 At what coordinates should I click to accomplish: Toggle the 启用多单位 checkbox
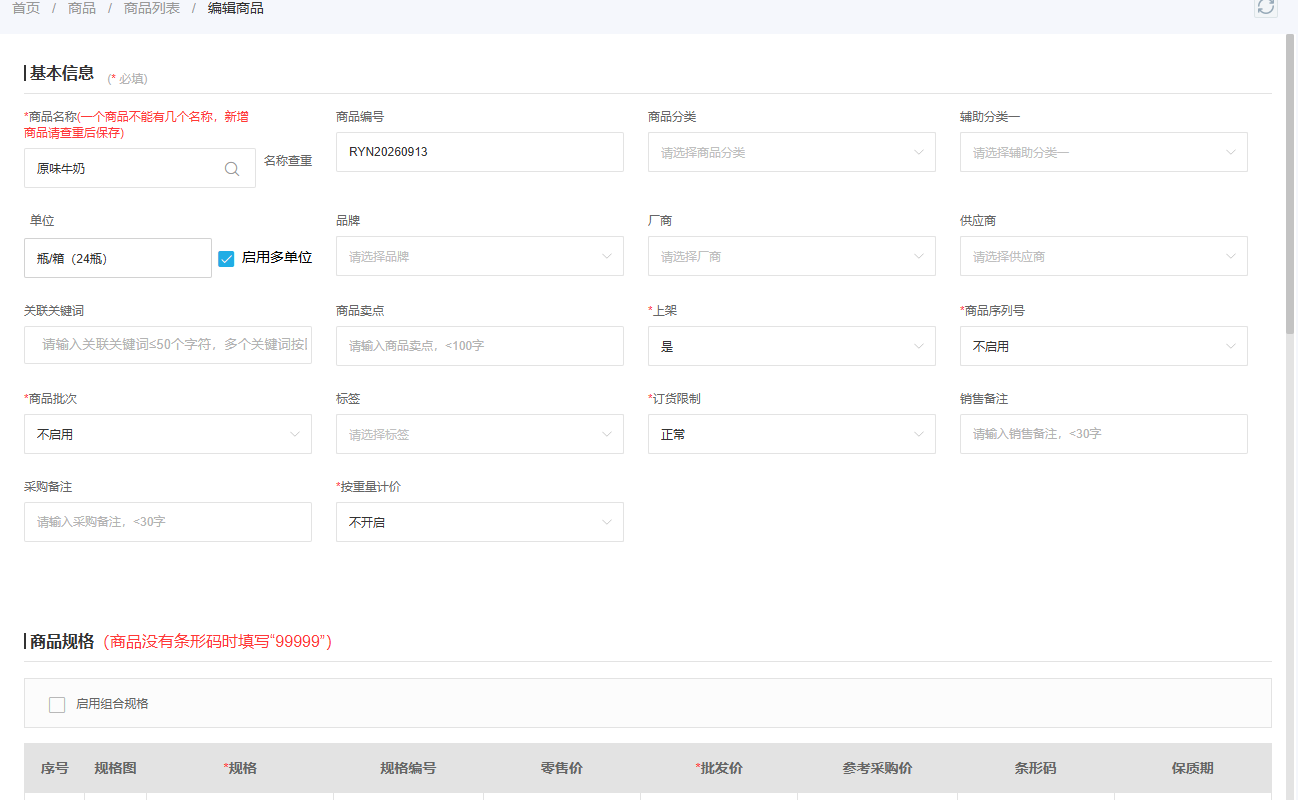coord(226,259)
